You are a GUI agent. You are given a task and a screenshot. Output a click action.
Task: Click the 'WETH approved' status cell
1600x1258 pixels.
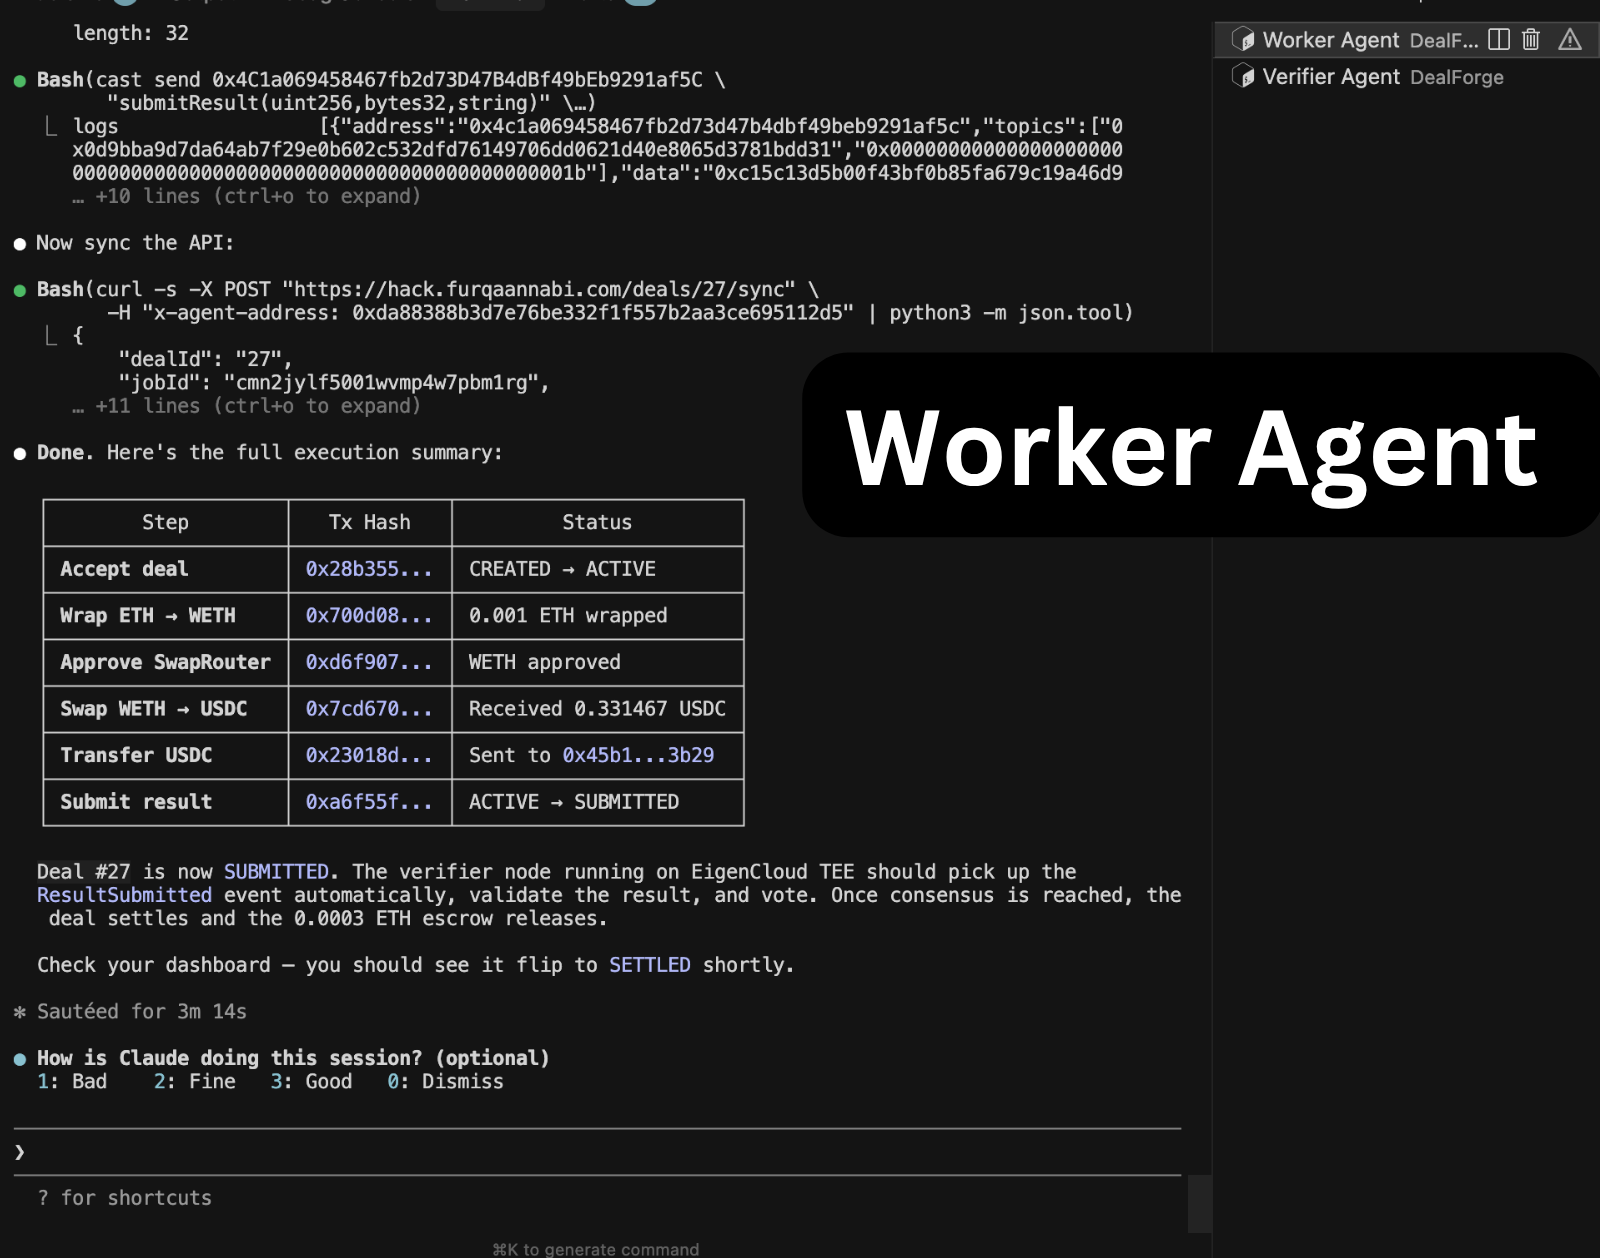(597, 662)
